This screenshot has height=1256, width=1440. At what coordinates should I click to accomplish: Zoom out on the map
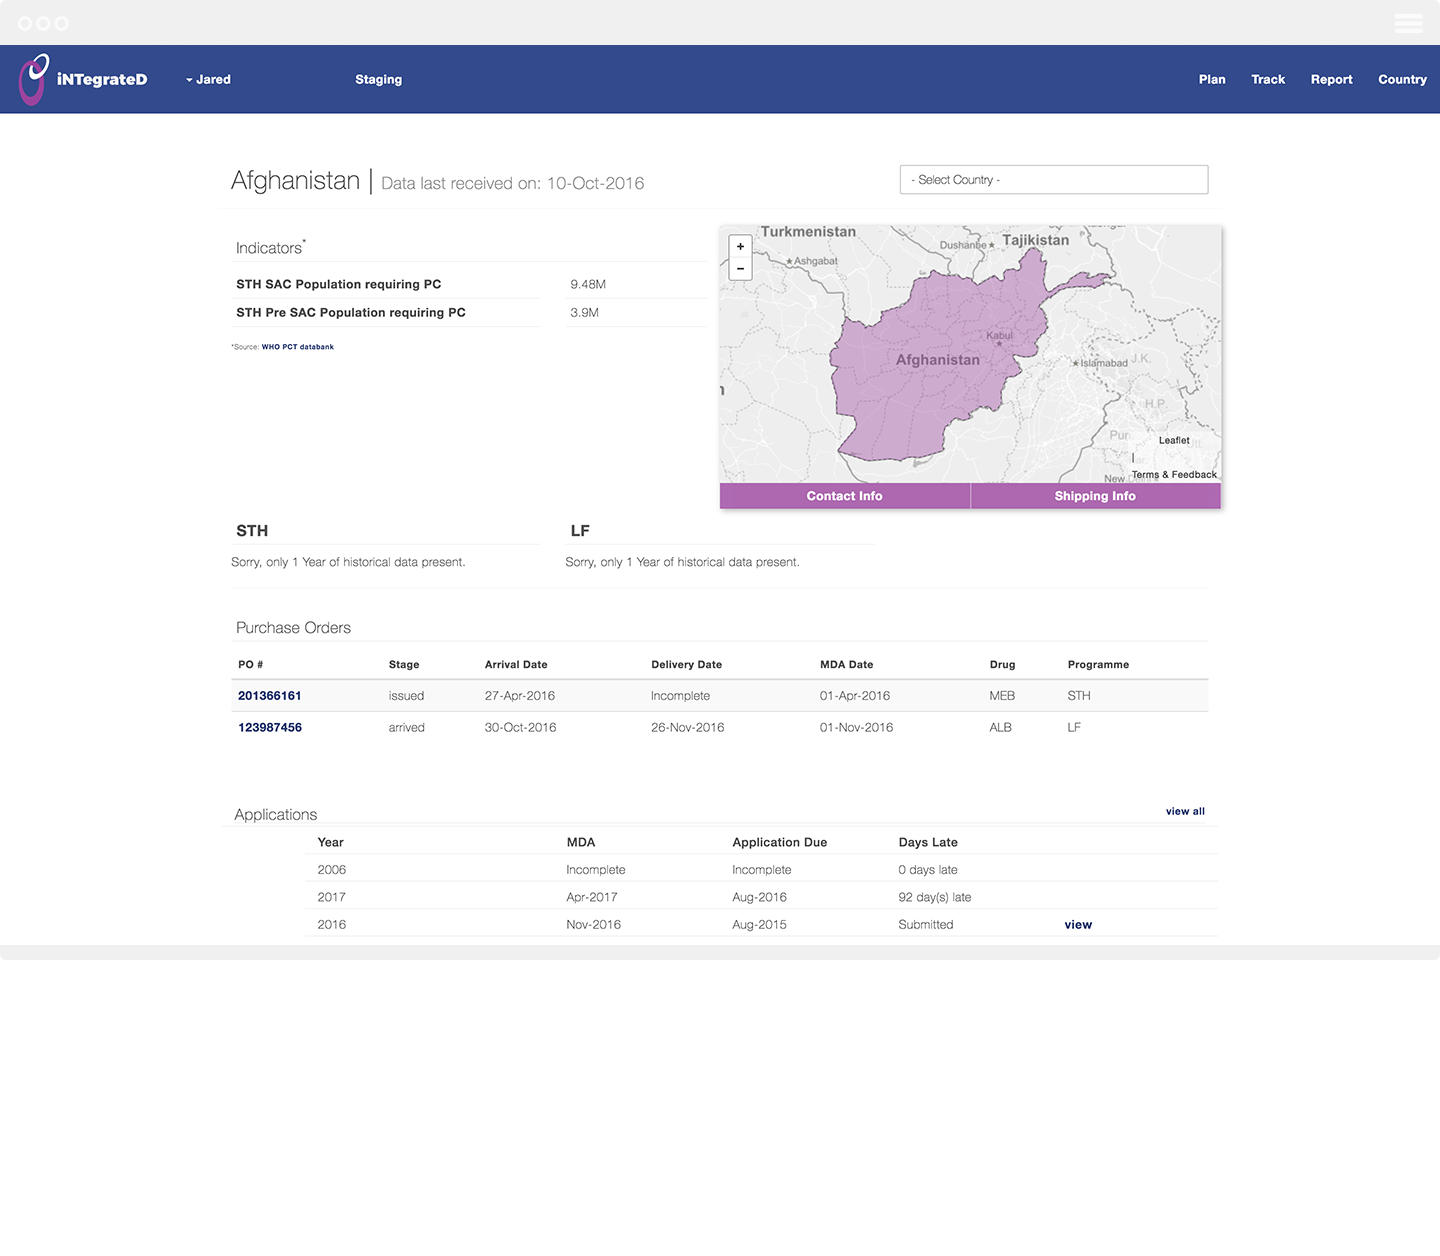(740, 269)
